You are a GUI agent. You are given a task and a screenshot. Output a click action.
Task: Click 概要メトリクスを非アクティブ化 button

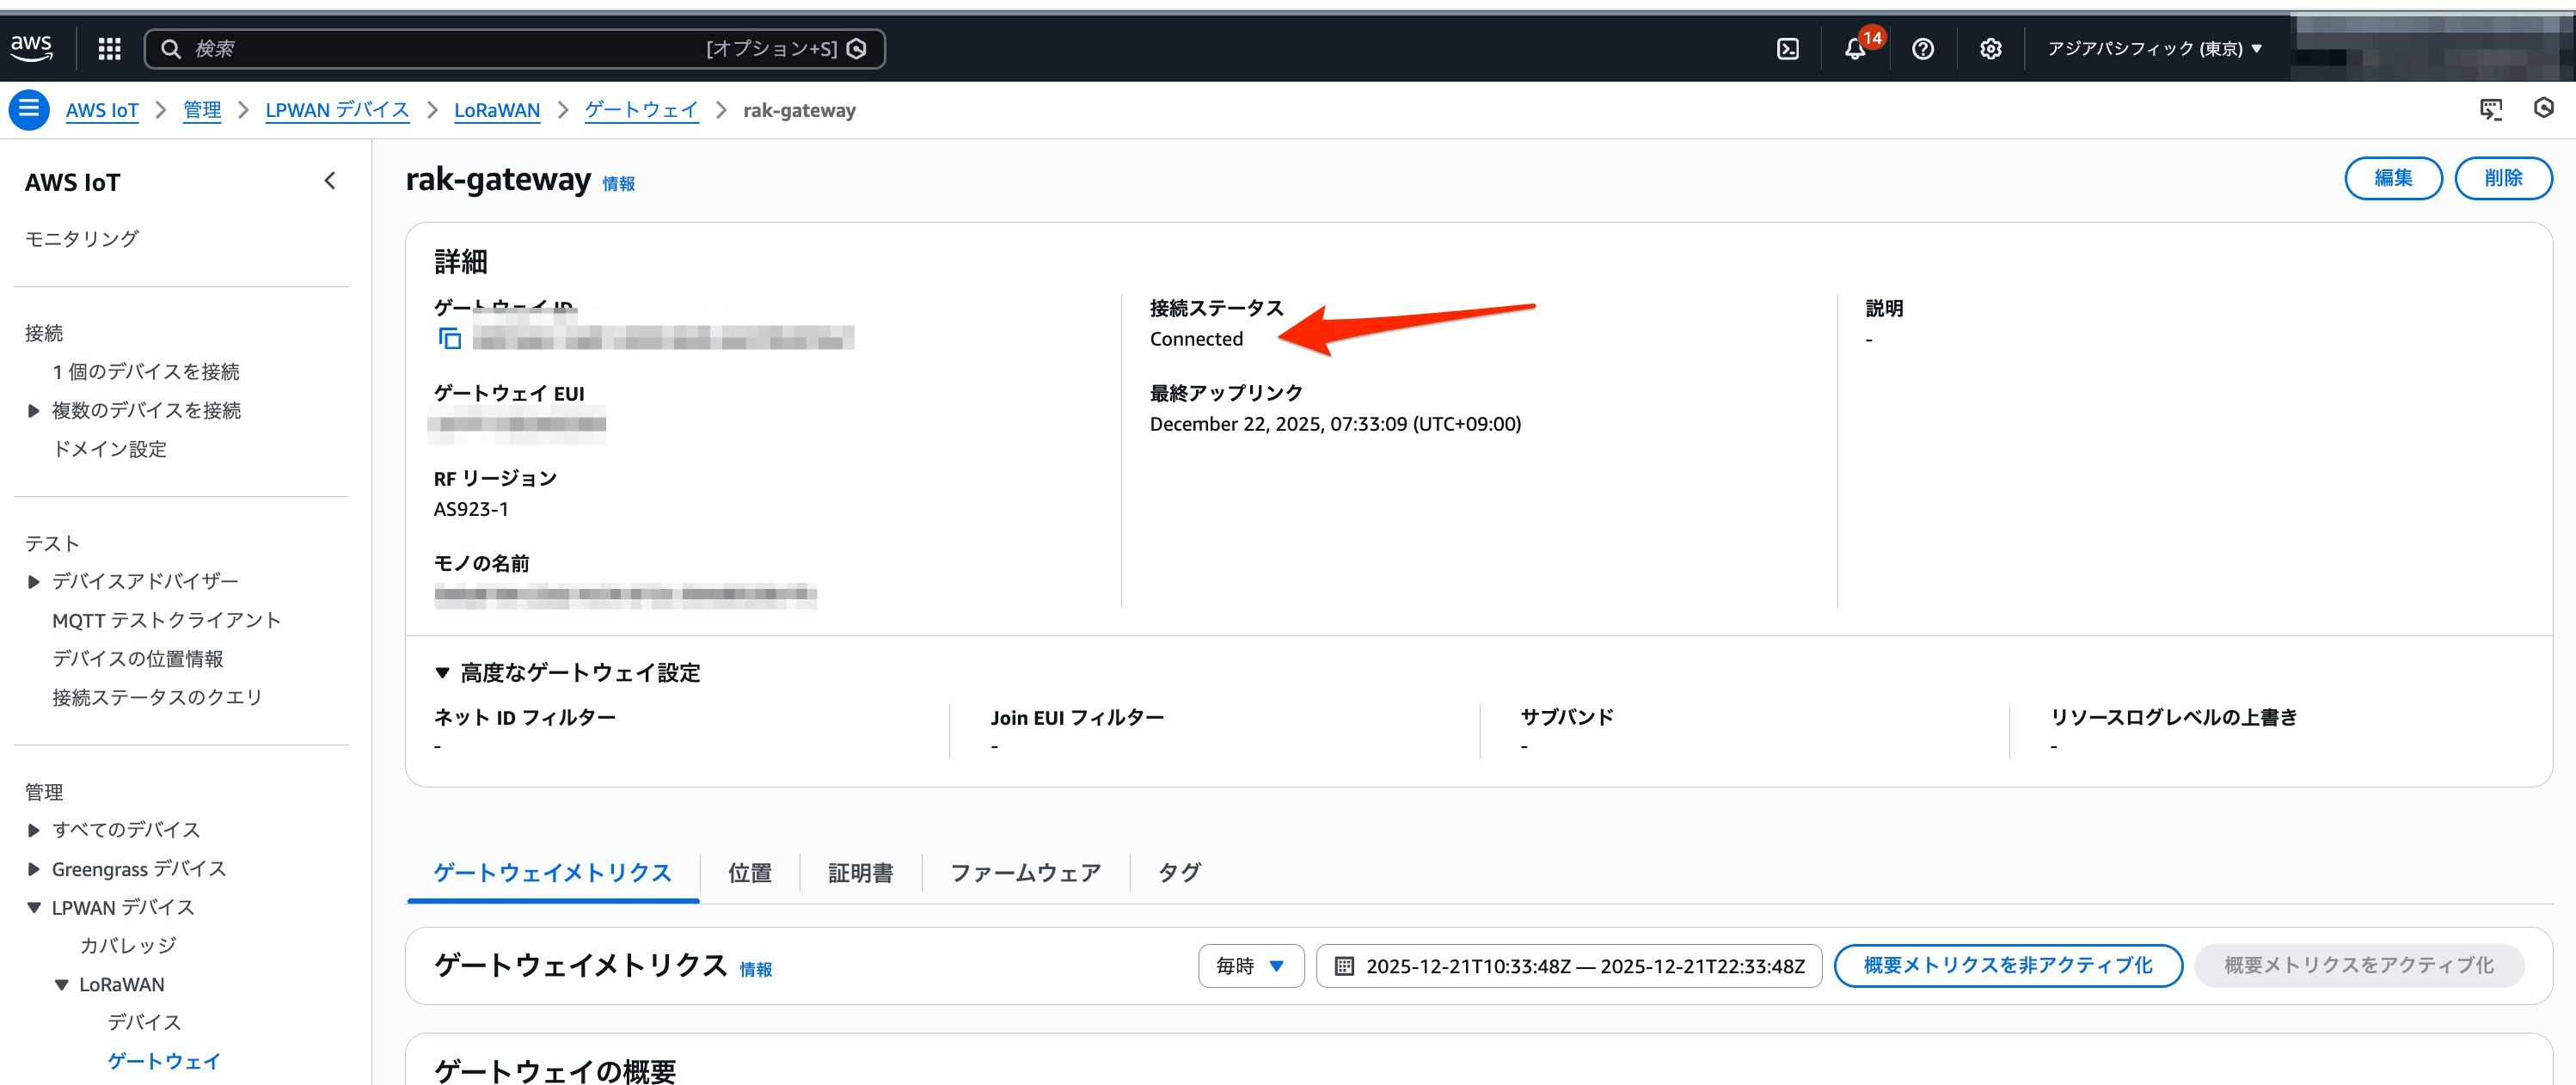2007,965
